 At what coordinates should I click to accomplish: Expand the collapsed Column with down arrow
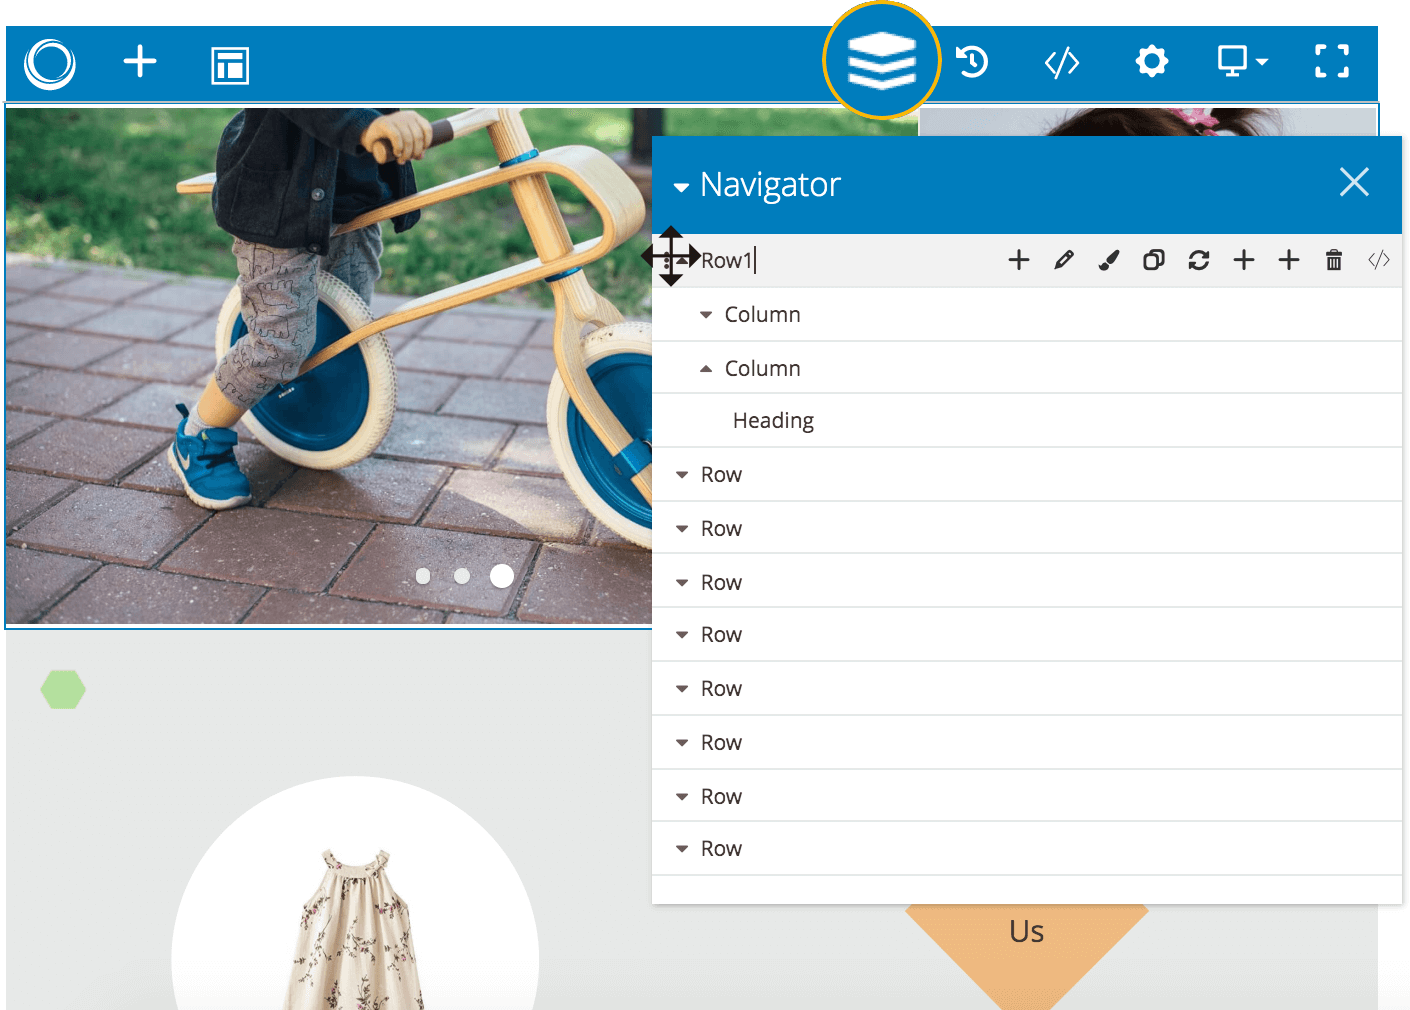(706, 315)
